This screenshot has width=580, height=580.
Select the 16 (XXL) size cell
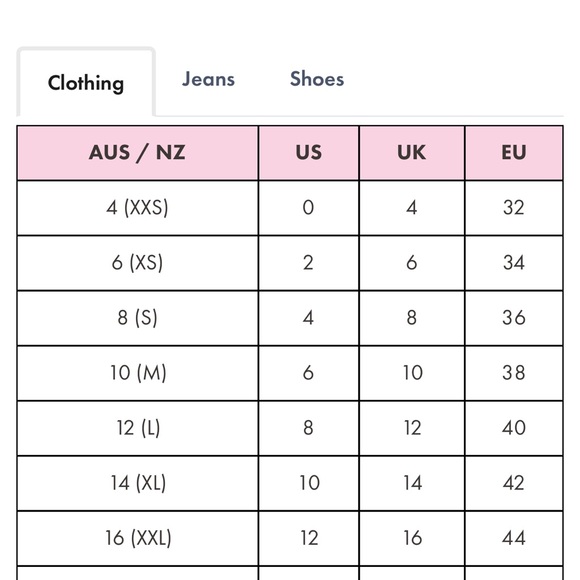pos(138,538)
